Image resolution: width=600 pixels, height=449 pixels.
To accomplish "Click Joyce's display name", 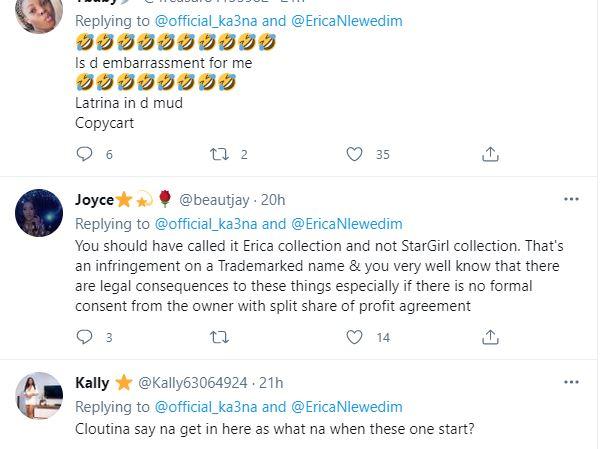I will pyautogui.click(x=95, y=200).
